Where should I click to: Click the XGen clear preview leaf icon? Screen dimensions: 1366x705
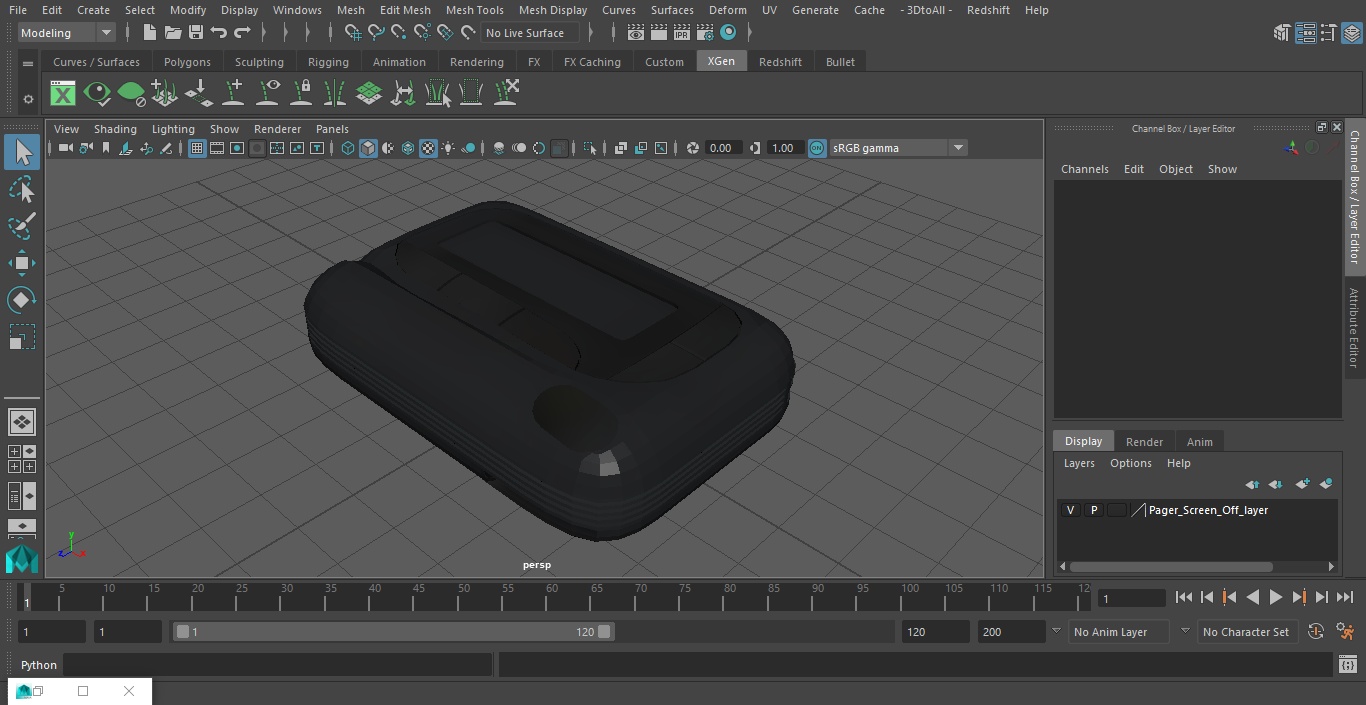[131, 94]
